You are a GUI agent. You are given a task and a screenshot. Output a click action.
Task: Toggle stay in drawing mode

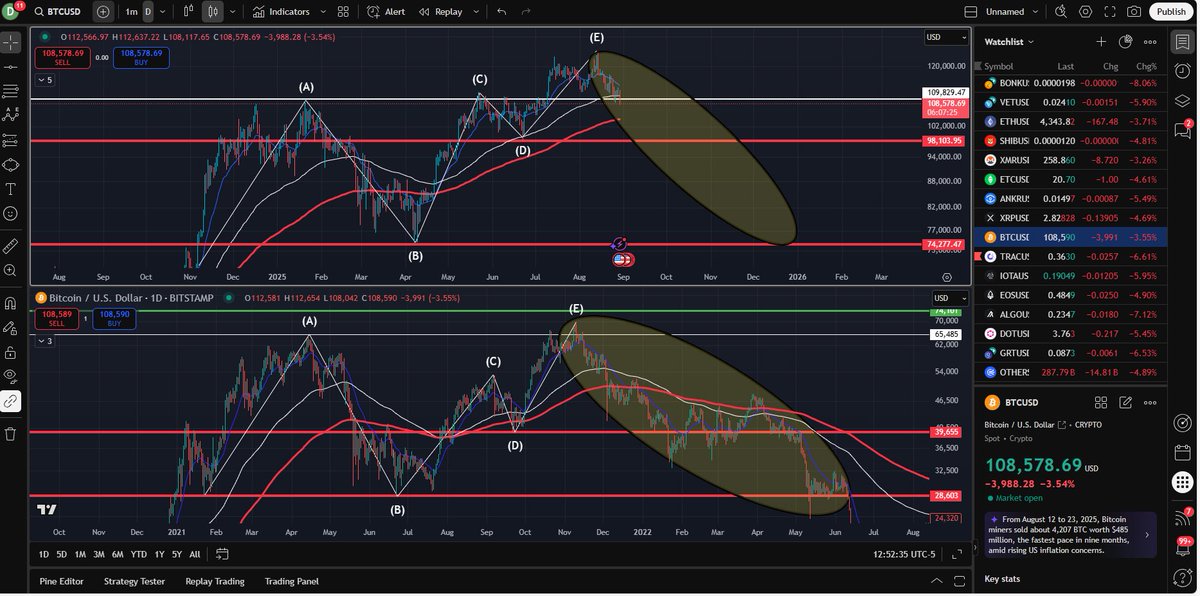pos(10,327)
